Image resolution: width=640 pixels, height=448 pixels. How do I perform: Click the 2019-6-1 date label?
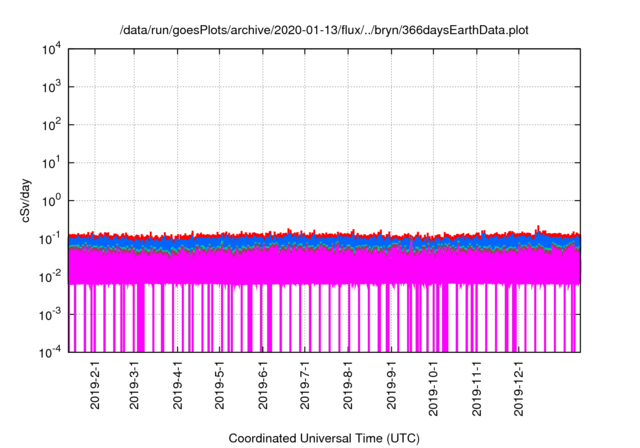click(x=262, y=385)
